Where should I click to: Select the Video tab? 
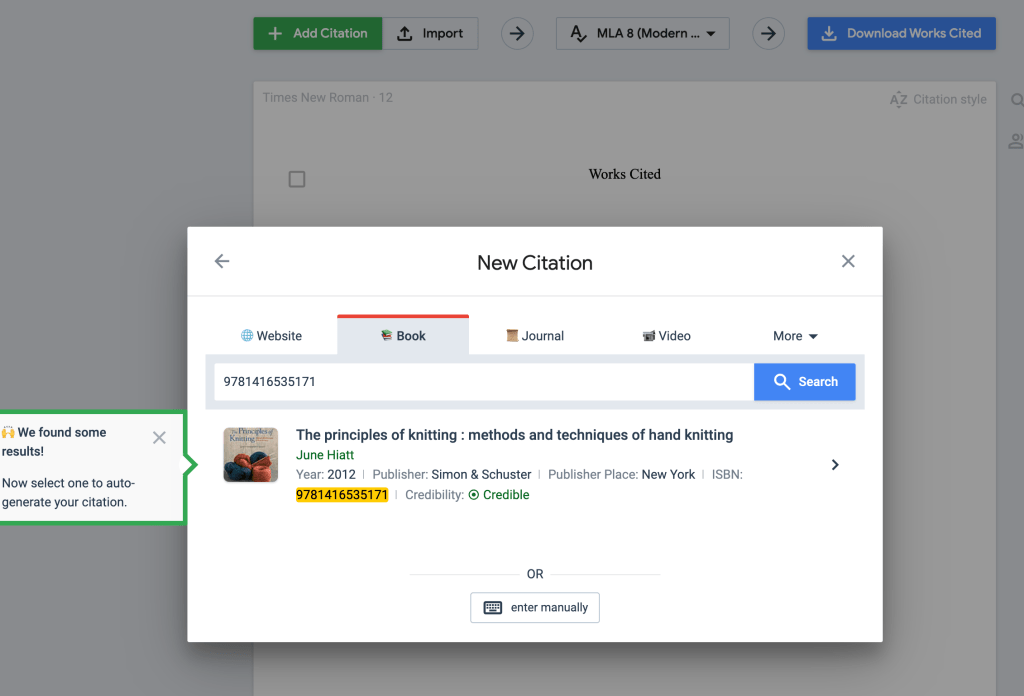pos(666,336)
